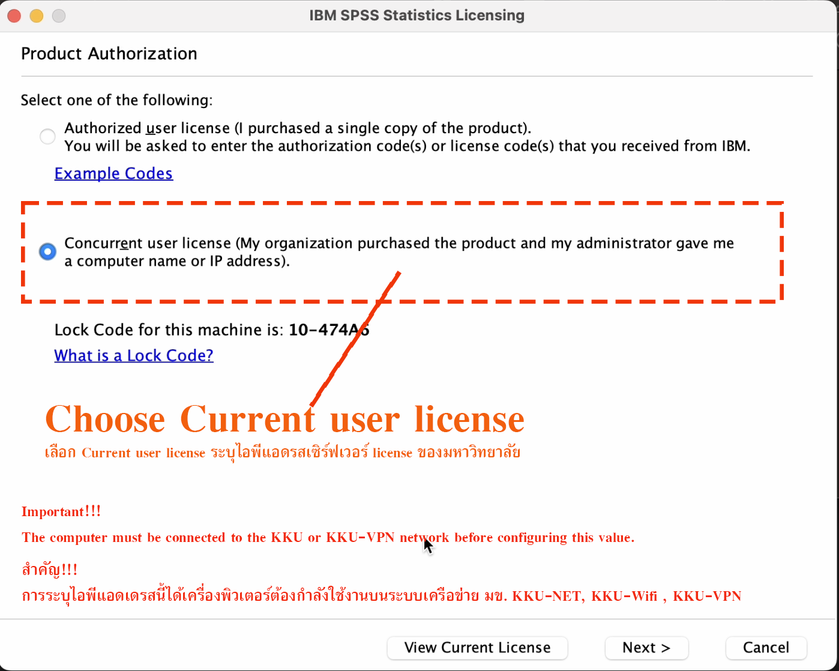This screenshot has height=671, width=839.
Task: Click the View Current License button
Action: click(477, 647)
